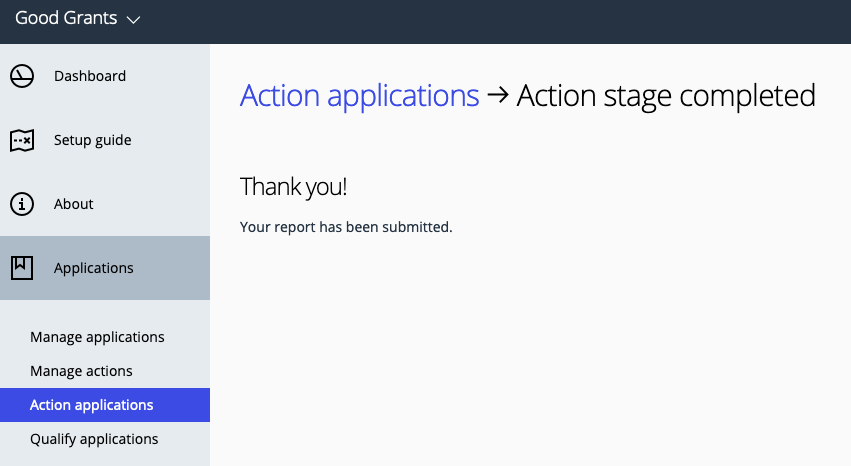Click the breadcrumb arrow separator

pyautogui.click(x=498, y=95)
